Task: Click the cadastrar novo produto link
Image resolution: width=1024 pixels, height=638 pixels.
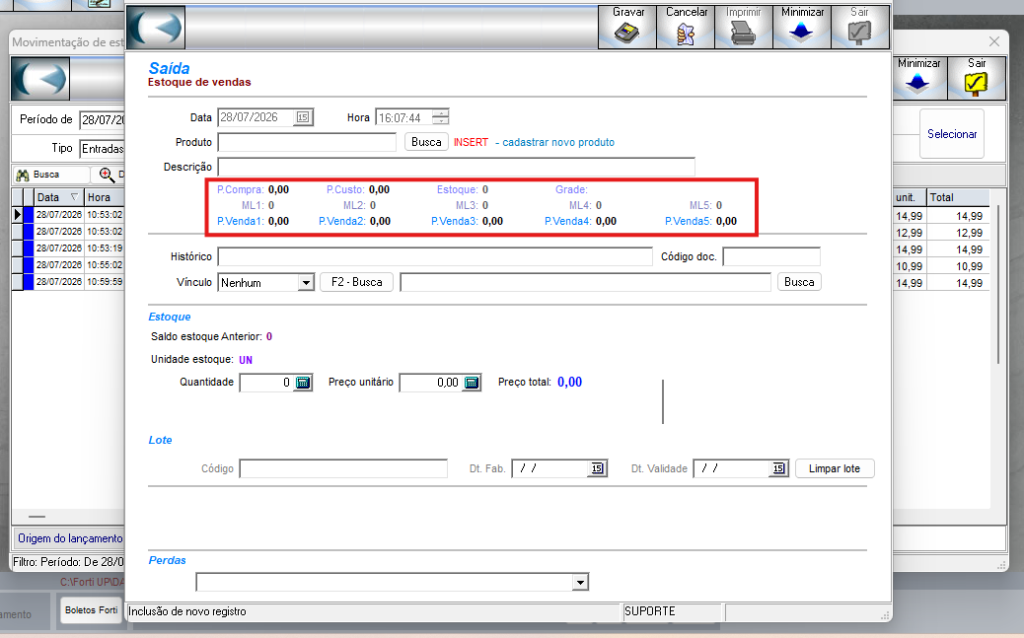Action: click(558, 142)
